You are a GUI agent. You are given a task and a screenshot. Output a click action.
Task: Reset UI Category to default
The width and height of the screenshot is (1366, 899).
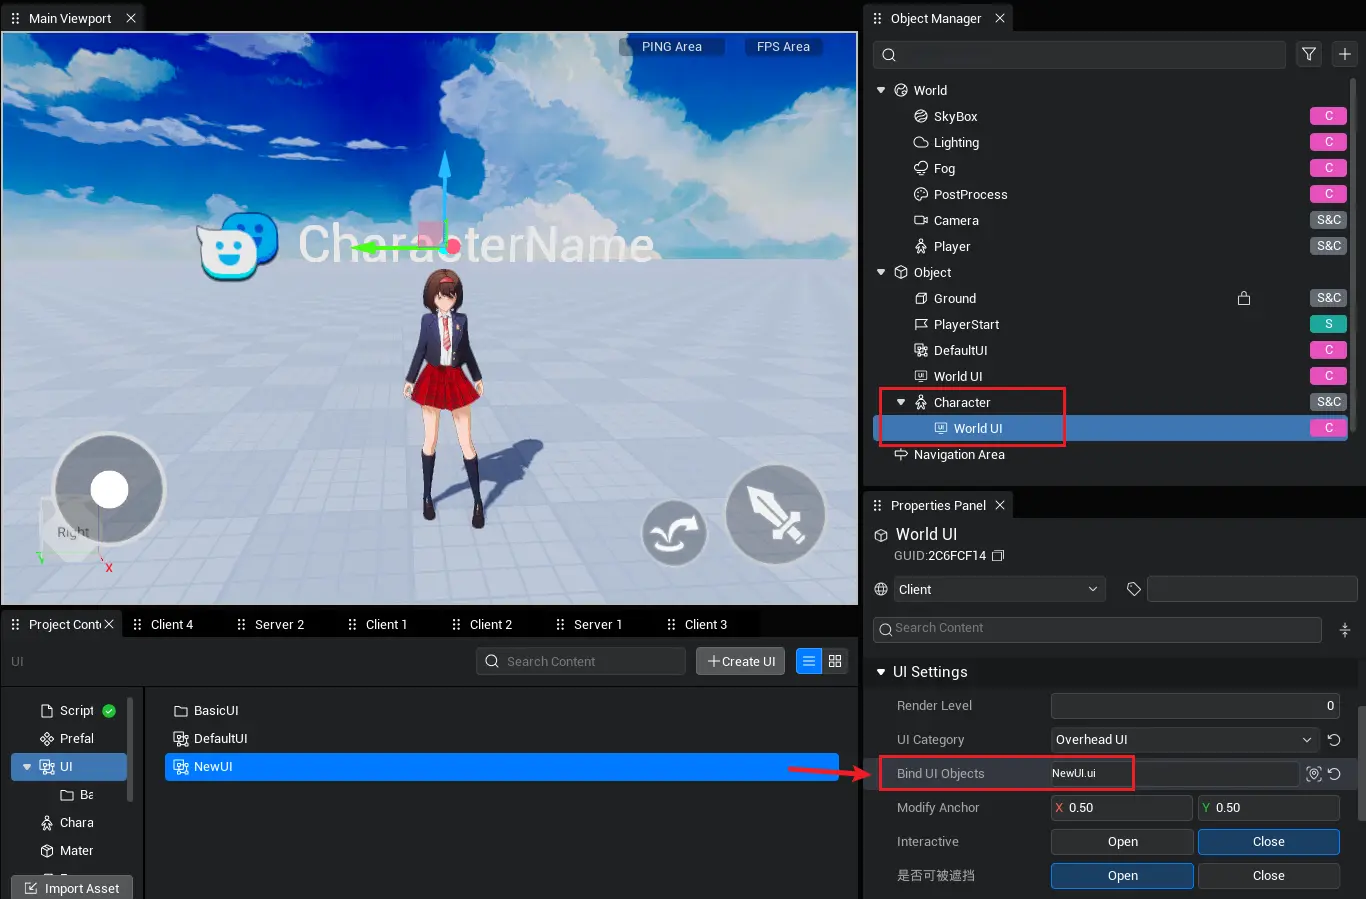[x=1334, y=740]
